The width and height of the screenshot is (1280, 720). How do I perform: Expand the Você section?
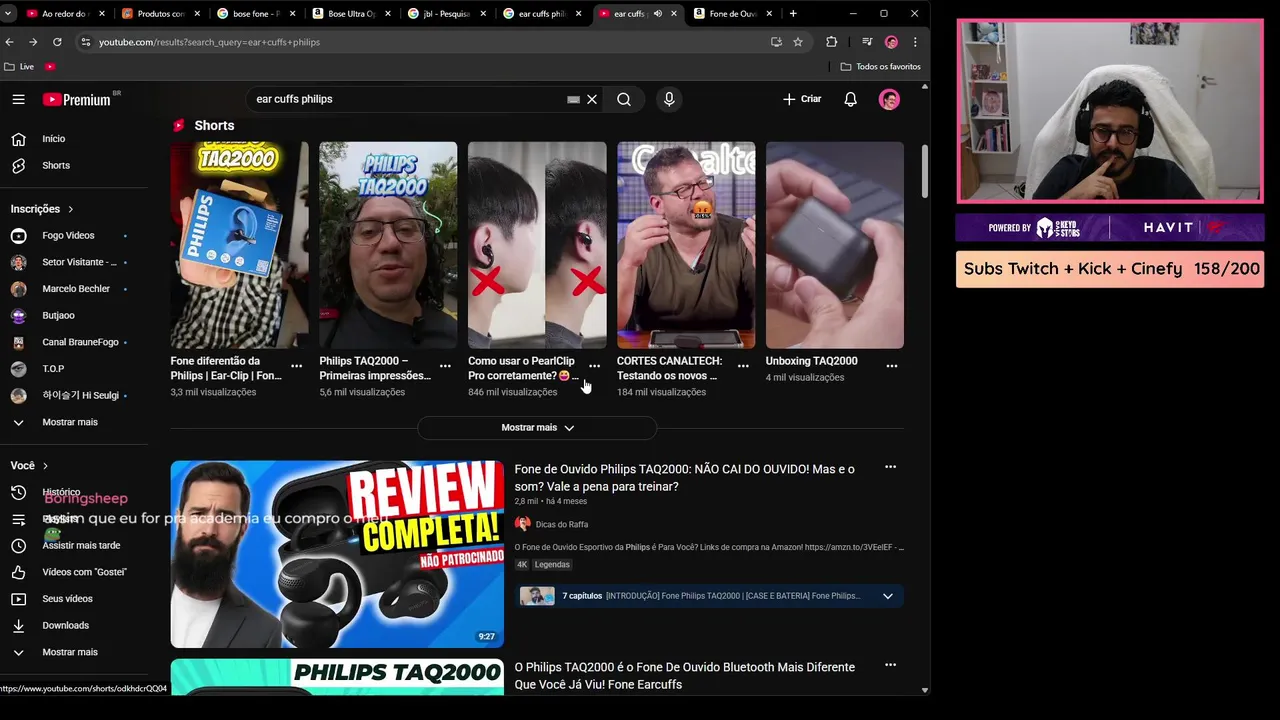point(30,466)
